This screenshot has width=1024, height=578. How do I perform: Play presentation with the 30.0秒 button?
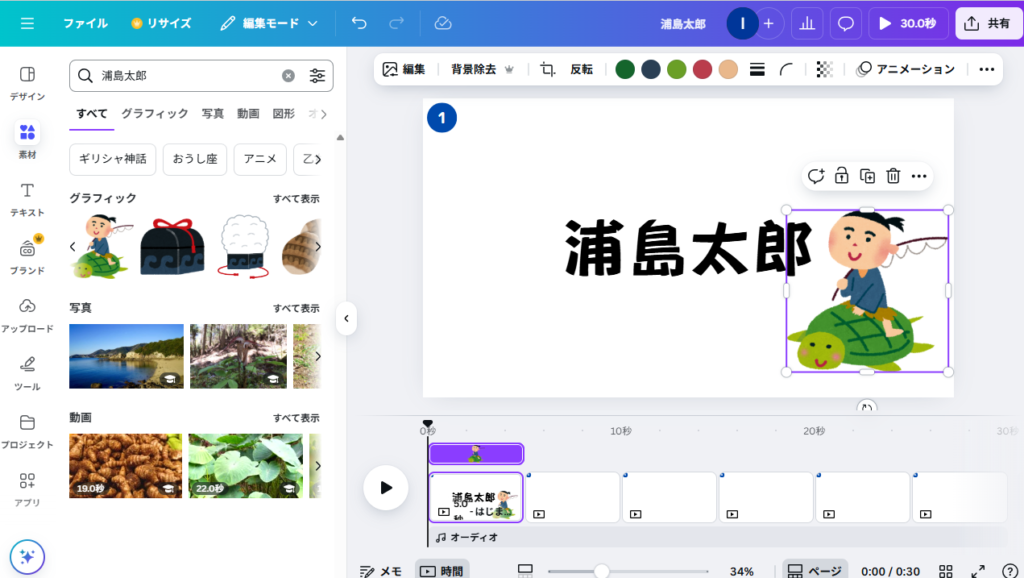coord(908,24)
